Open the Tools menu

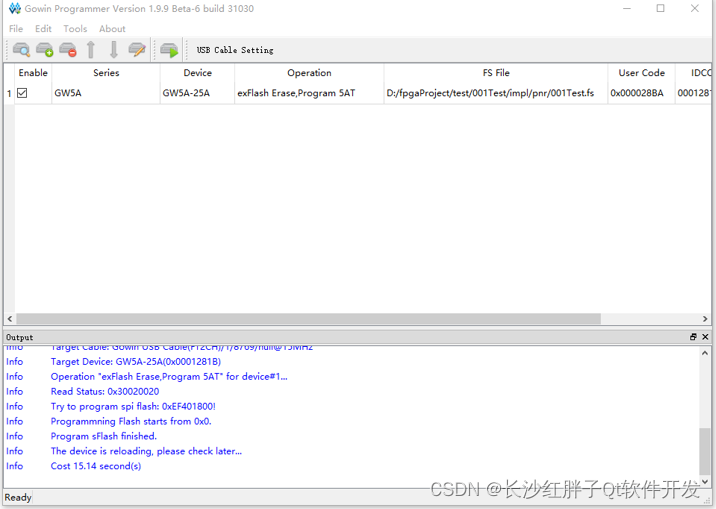pos(75,29)
